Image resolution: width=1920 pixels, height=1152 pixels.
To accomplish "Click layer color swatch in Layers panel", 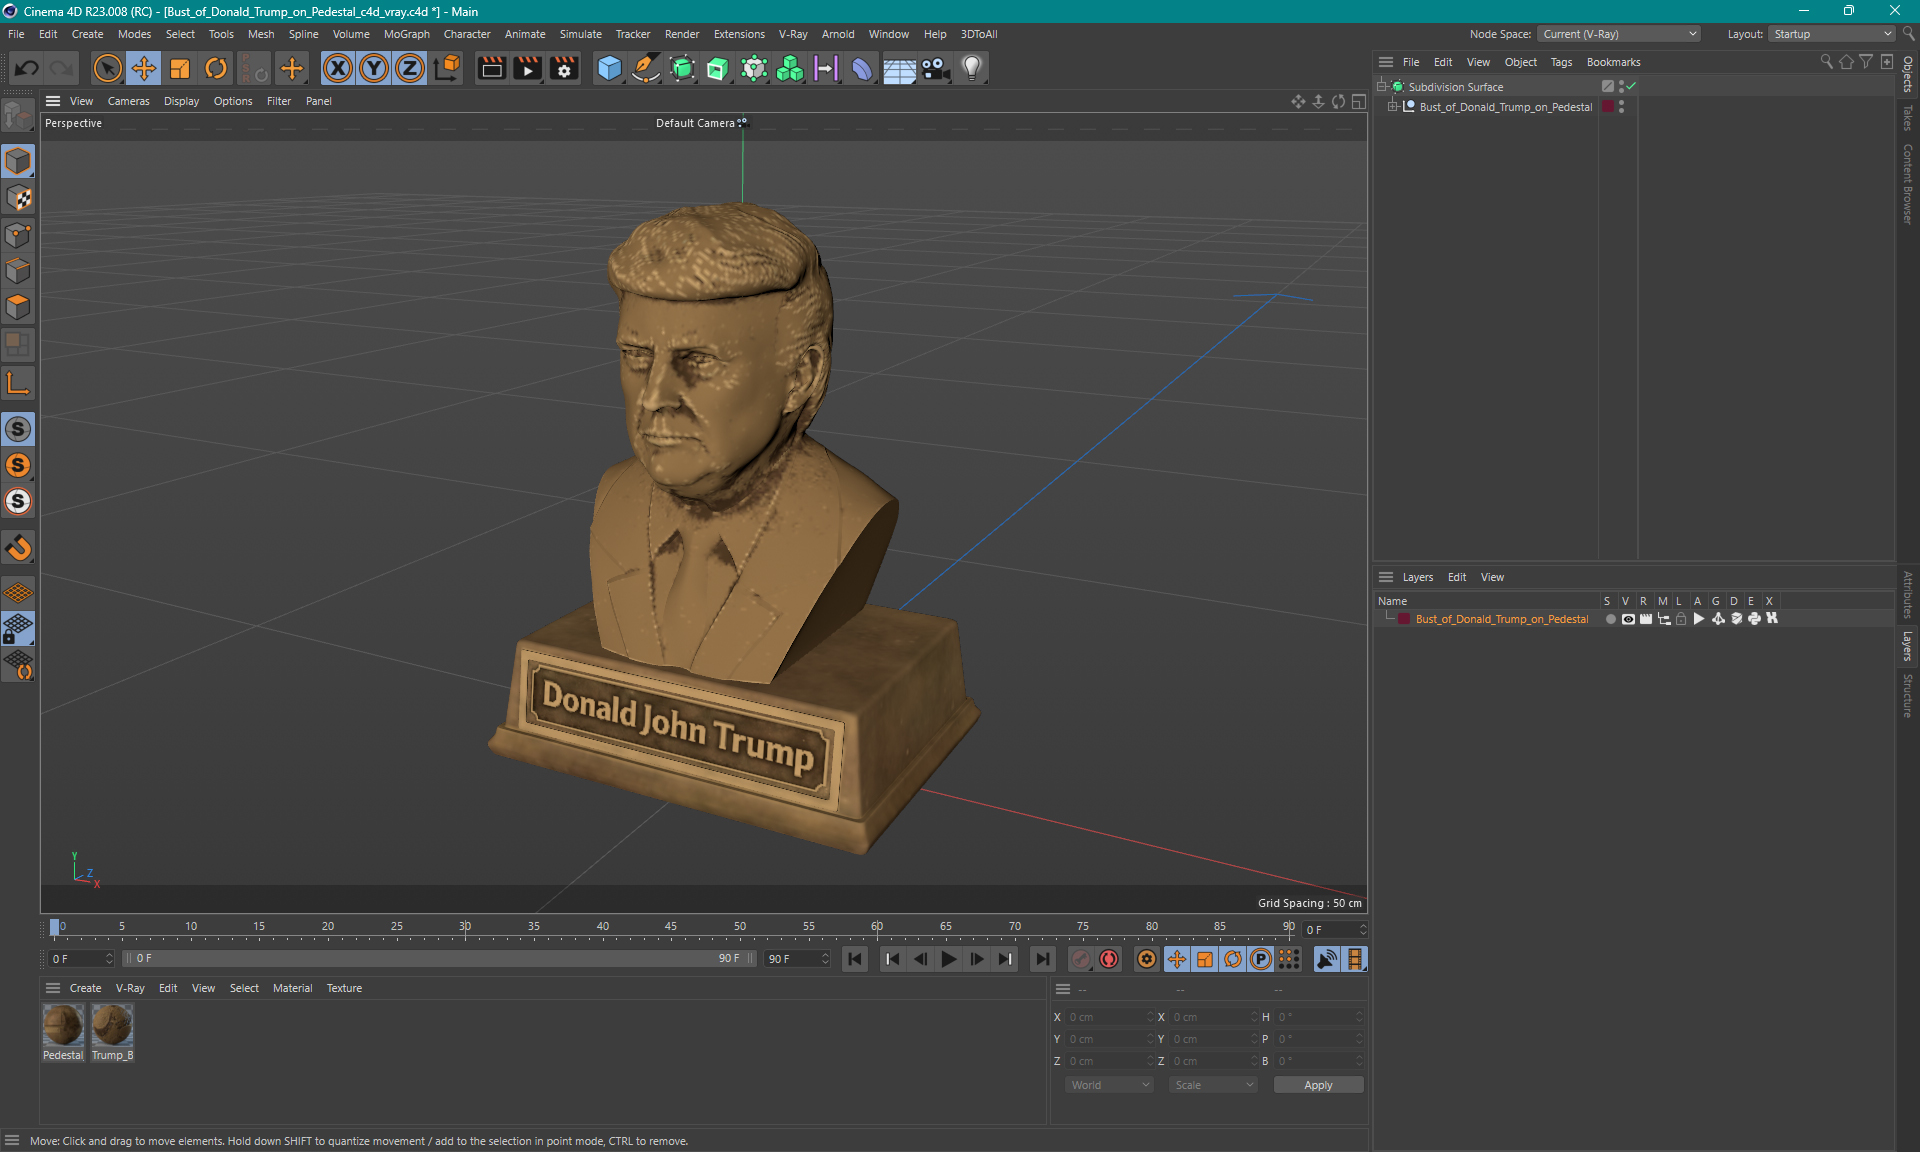I will [1404, 619].
